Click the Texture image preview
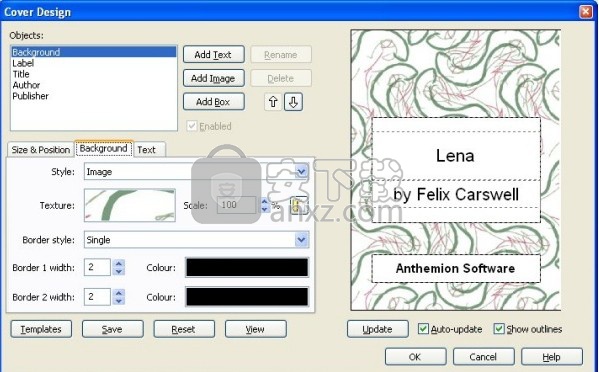 coord(130,205)
